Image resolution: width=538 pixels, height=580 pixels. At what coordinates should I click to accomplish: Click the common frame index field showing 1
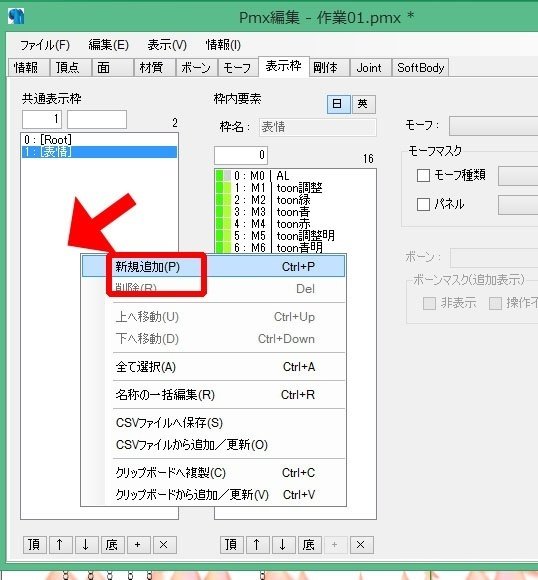point(42,119)
